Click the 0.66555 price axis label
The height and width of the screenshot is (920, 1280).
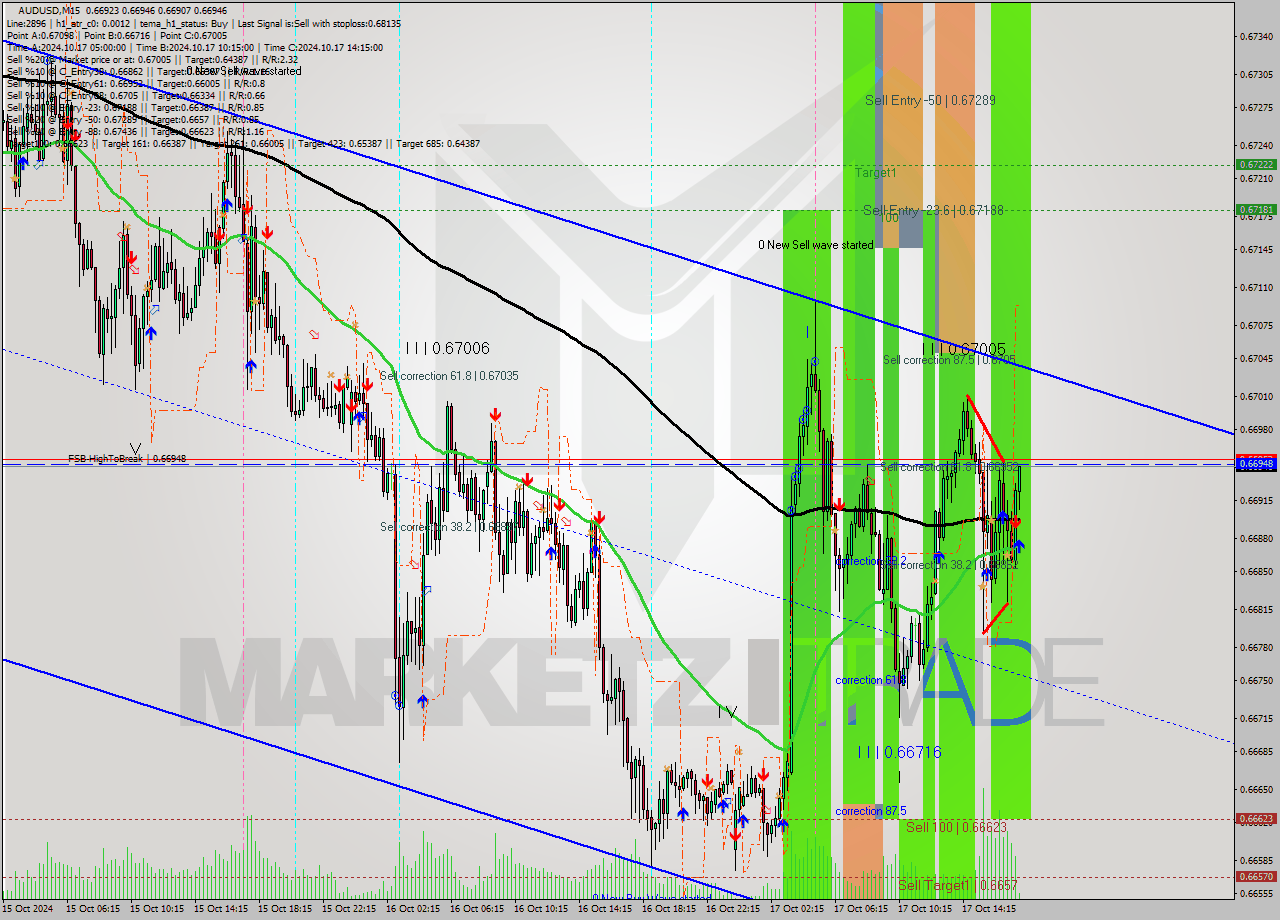1256,893
